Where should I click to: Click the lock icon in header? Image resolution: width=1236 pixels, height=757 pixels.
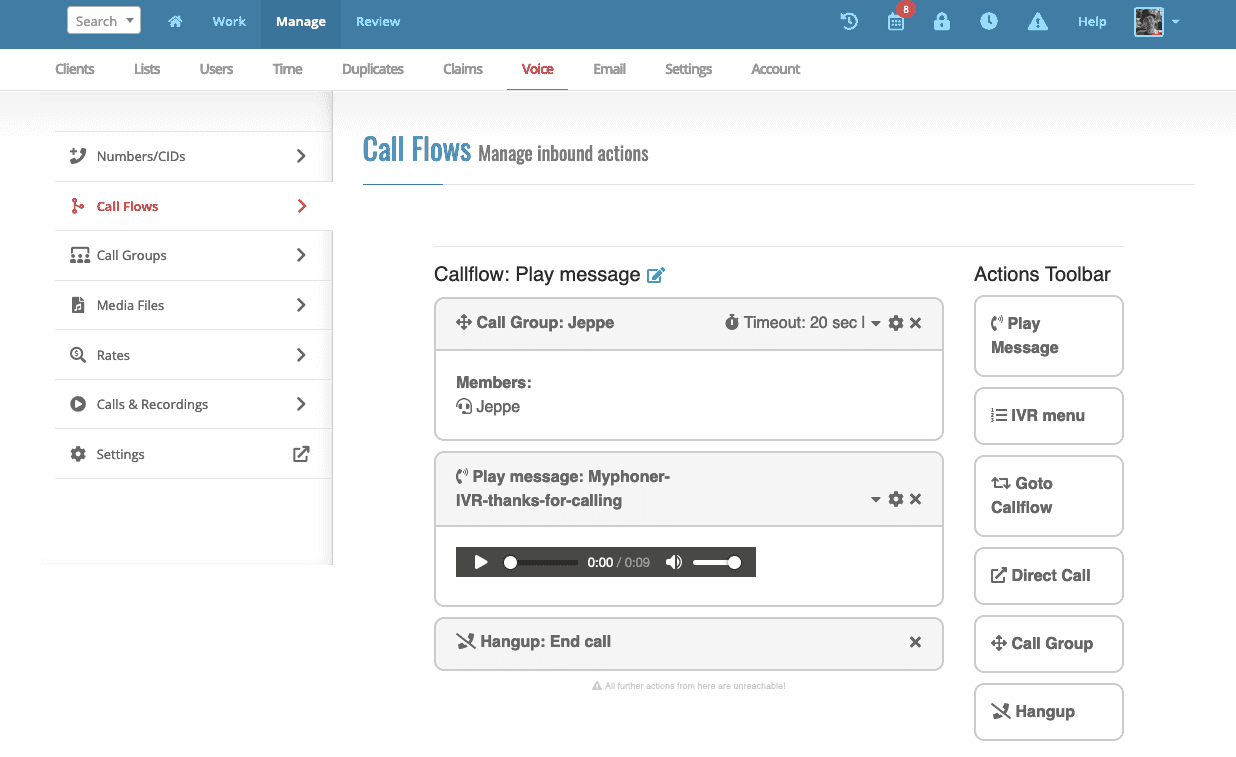point(941,21)
